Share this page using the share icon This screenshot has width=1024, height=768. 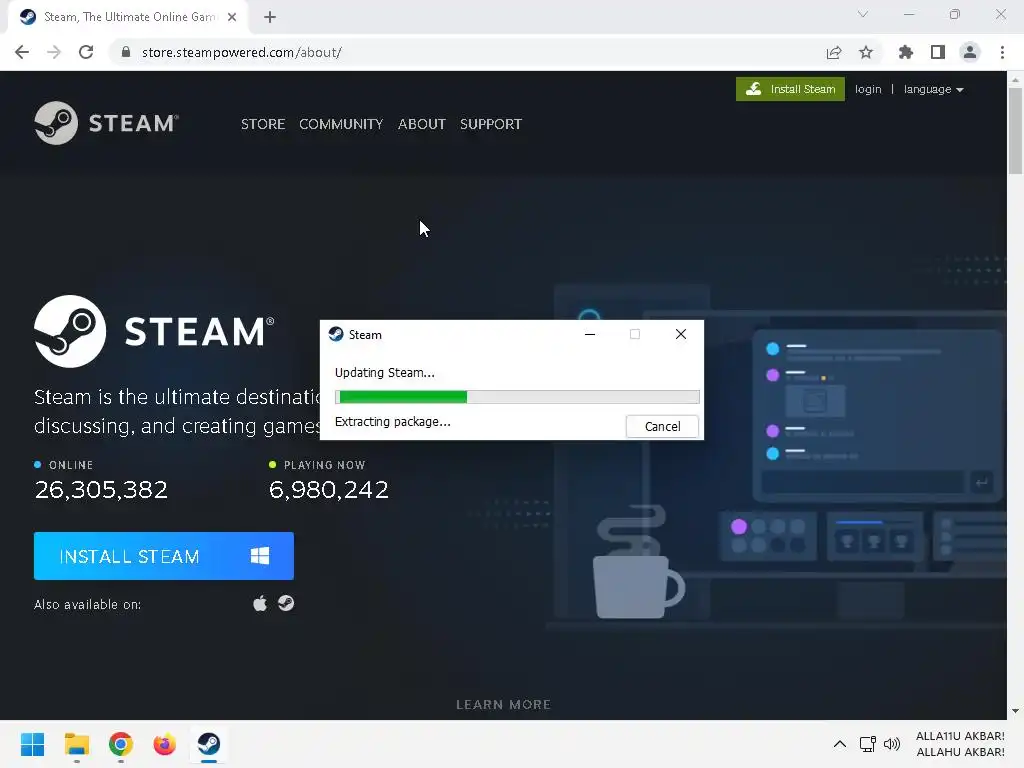click(x=834, y=52)
